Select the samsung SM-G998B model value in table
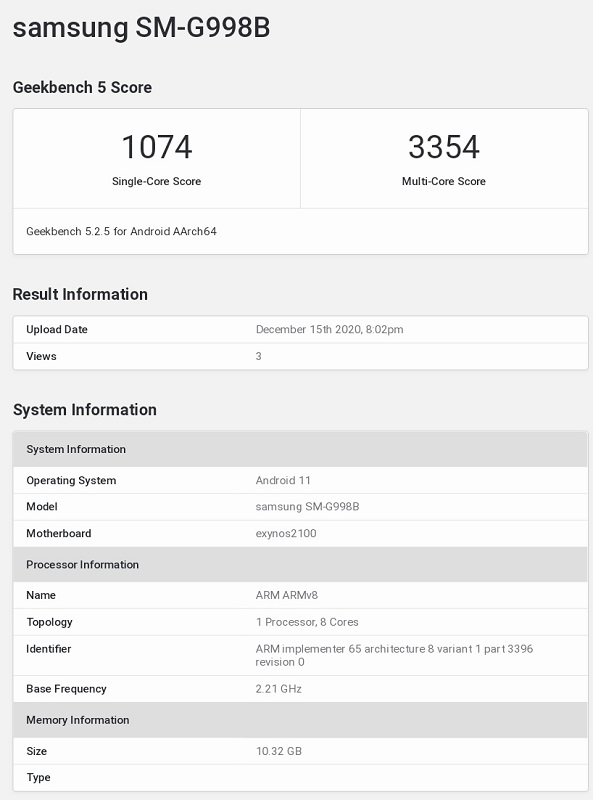593x800 pixels. click(x=307, y=507)
